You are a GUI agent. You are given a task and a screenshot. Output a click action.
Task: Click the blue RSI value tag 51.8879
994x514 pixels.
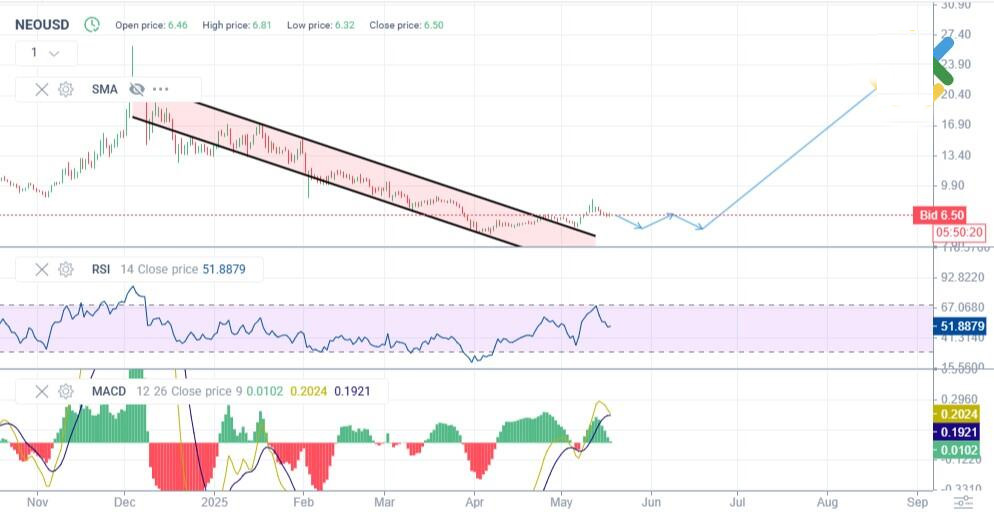point(960,326)
